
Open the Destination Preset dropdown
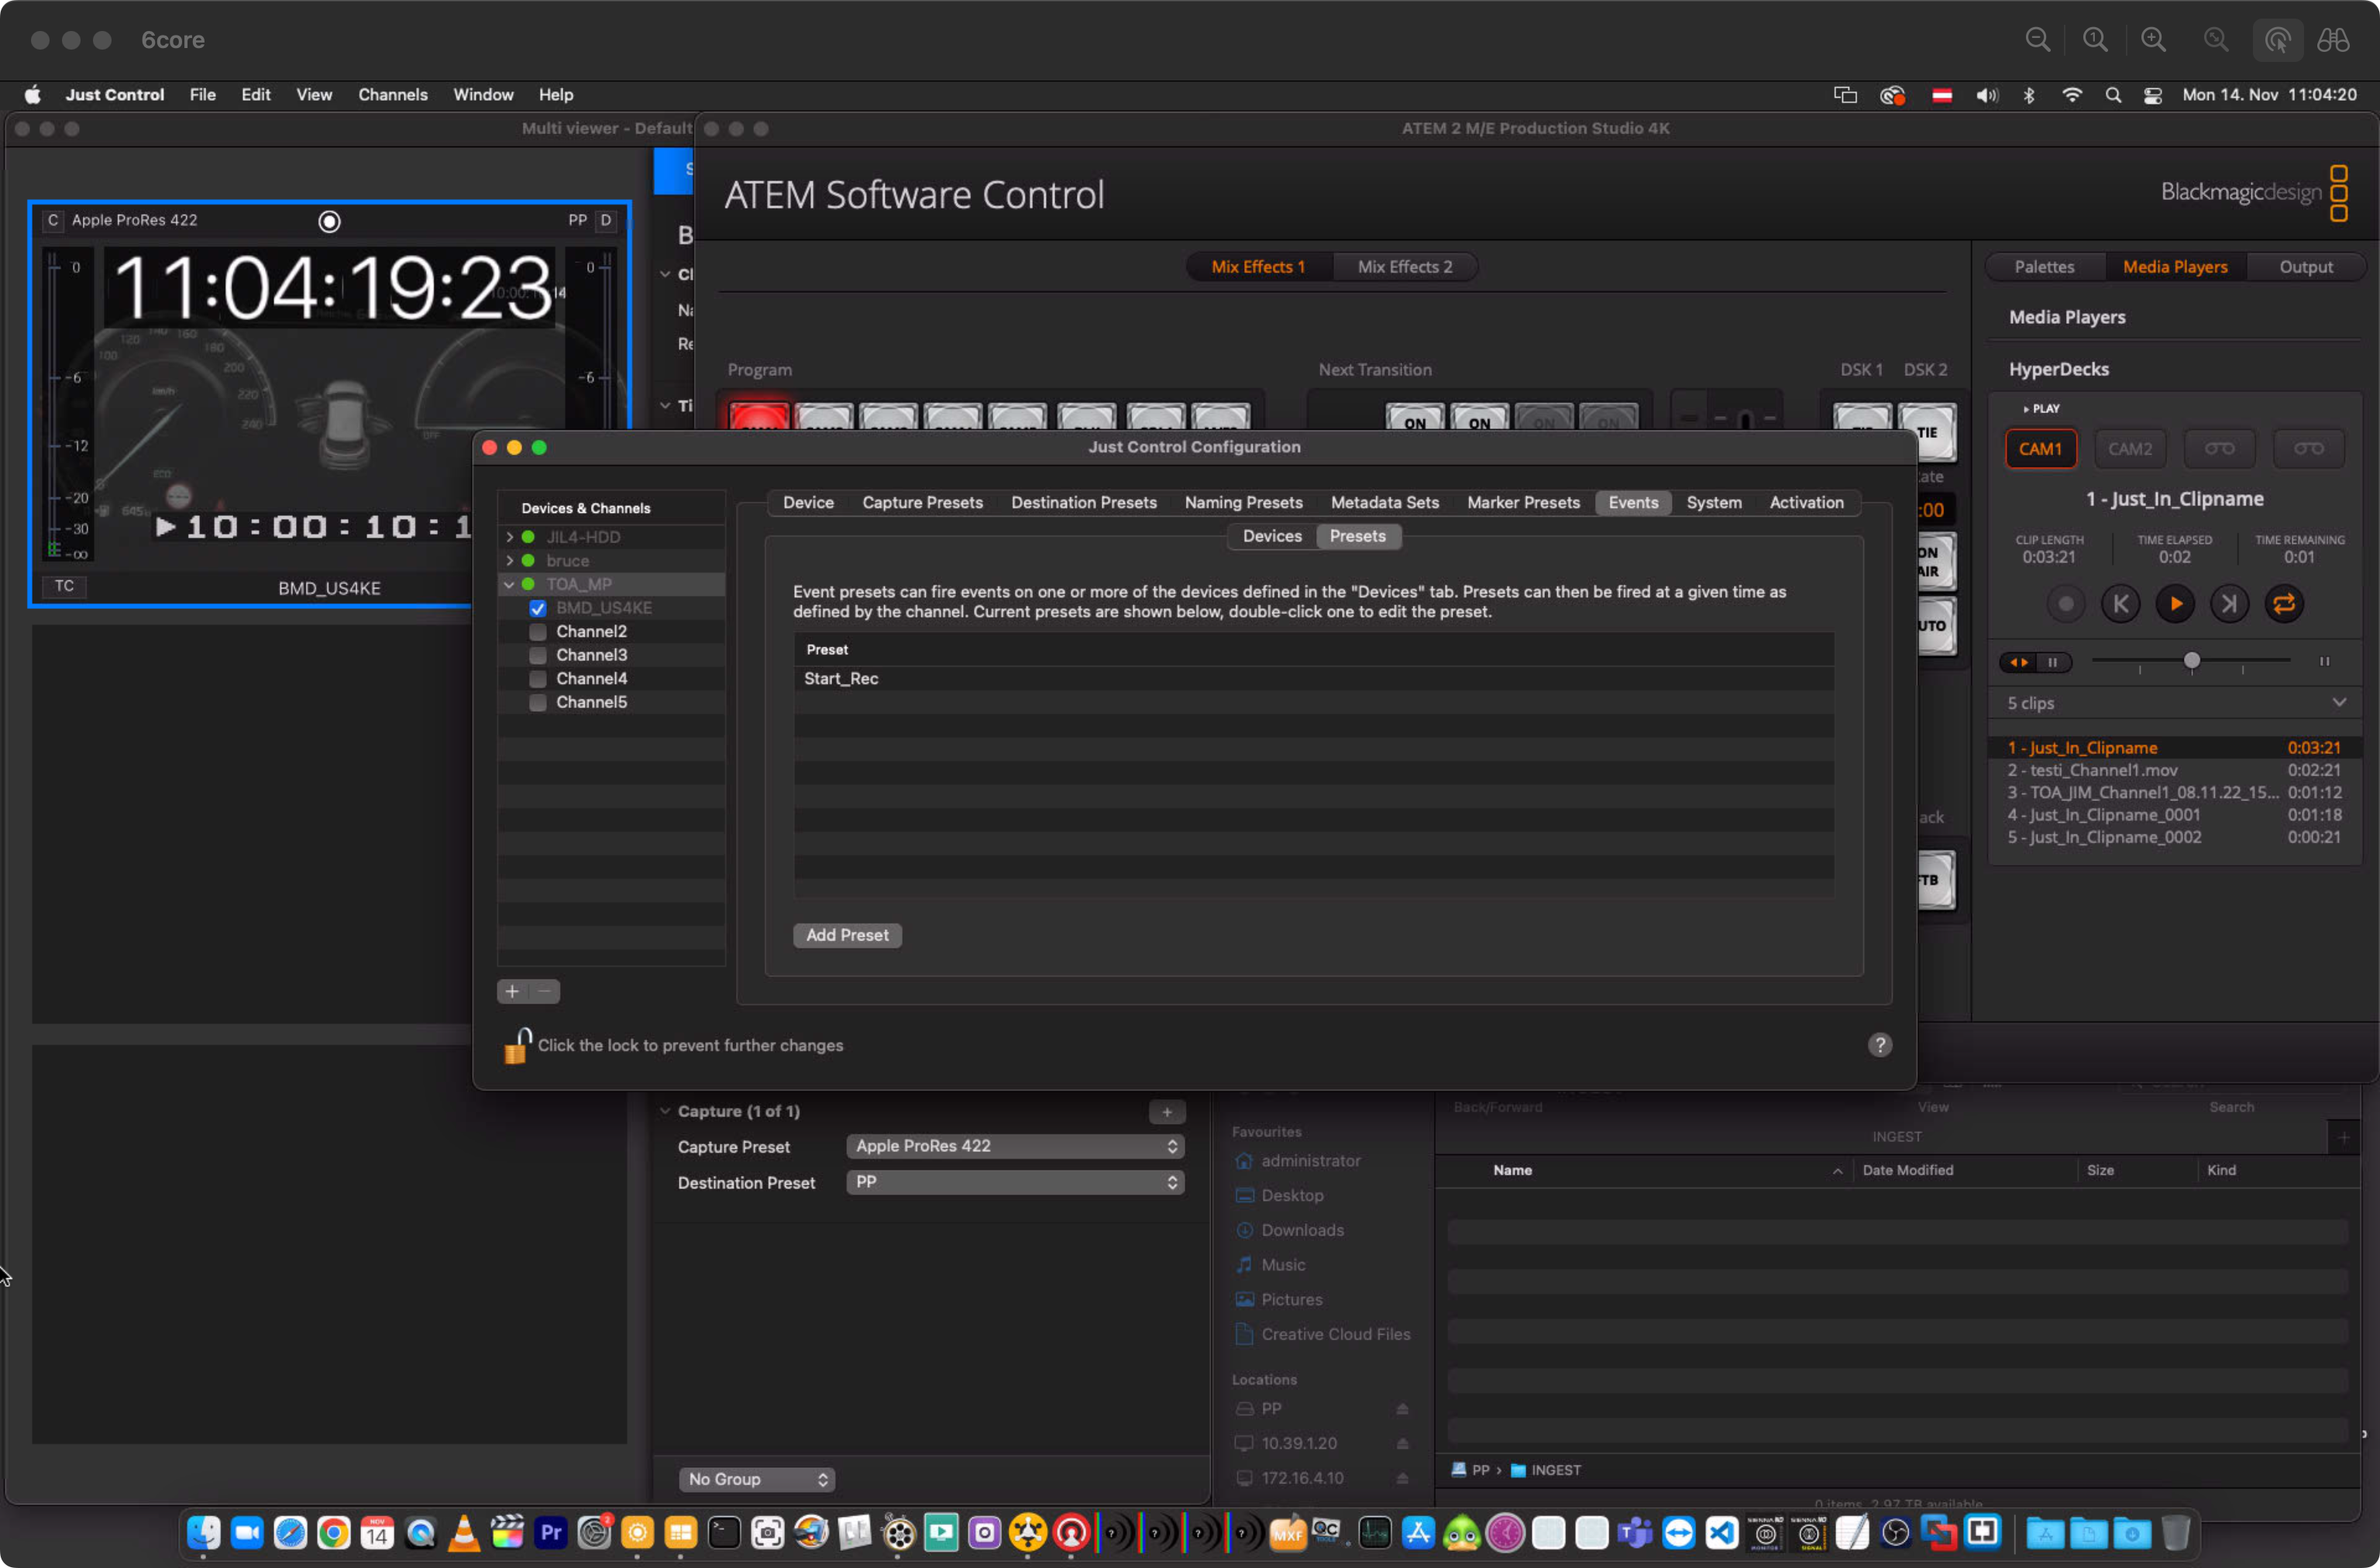(x=1015, y=1182)
